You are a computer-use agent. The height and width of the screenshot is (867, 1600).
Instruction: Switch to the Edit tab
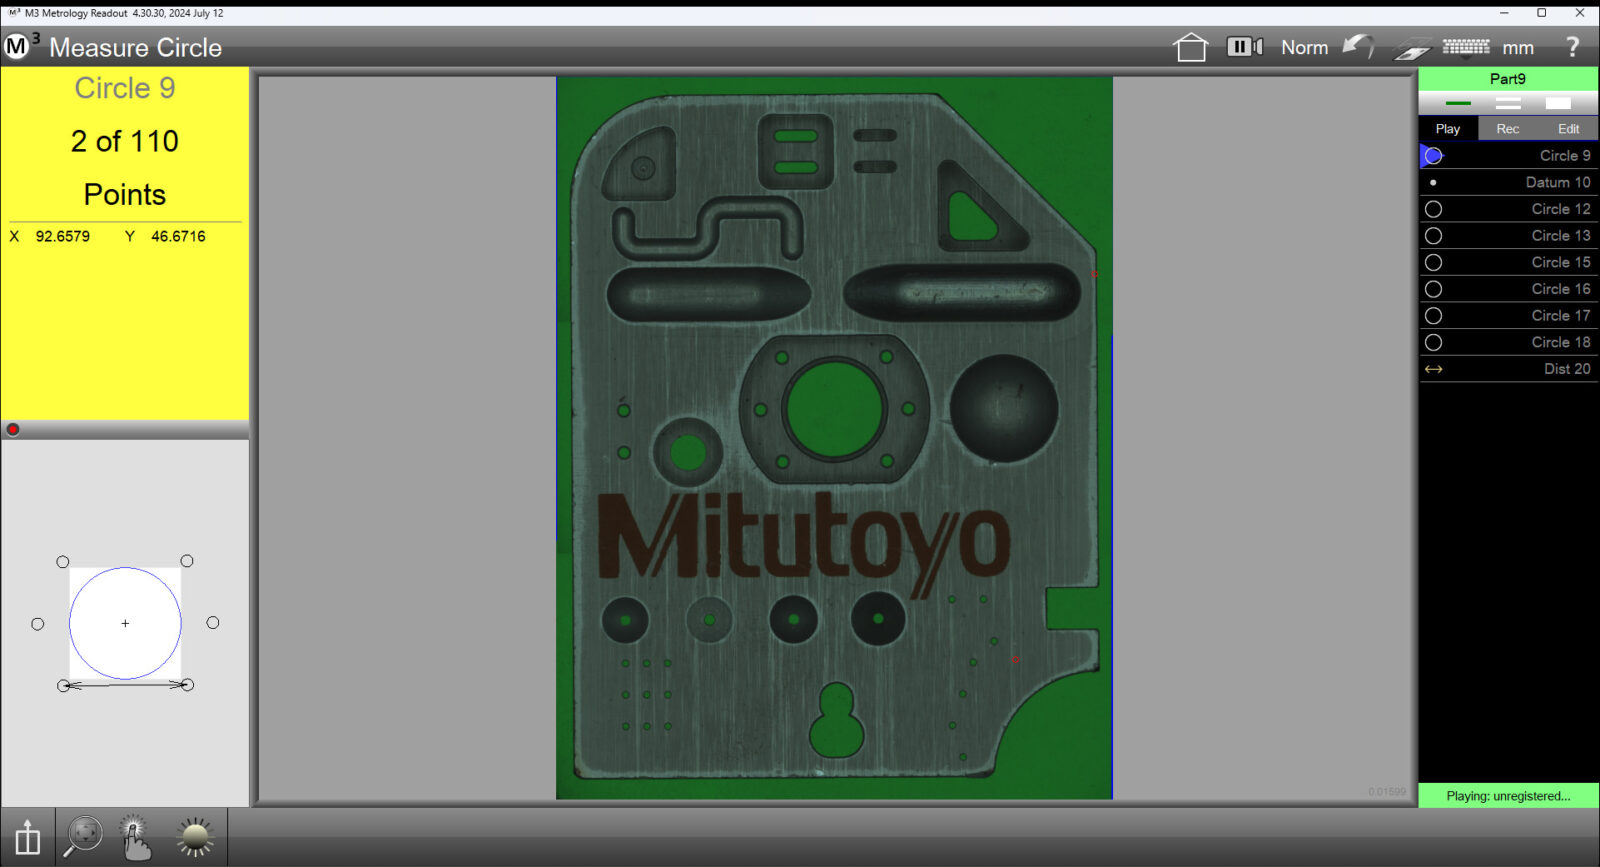1568,129
